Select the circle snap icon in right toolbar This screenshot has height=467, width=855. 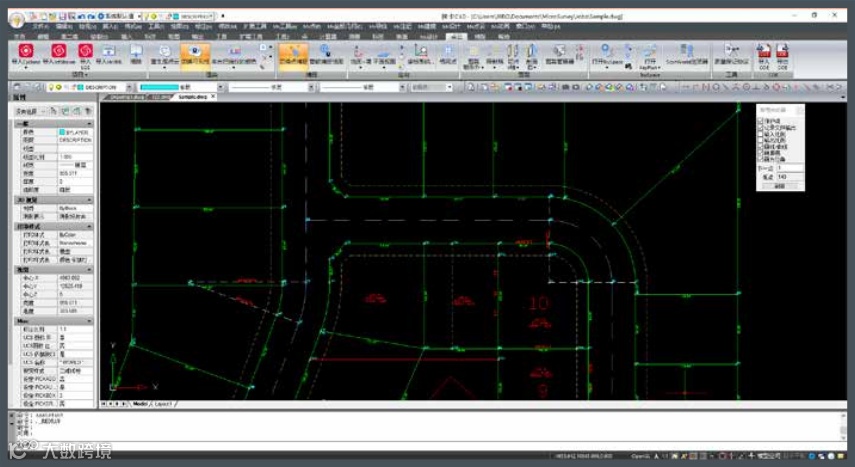pyautogui.click(x=715, y=87)
